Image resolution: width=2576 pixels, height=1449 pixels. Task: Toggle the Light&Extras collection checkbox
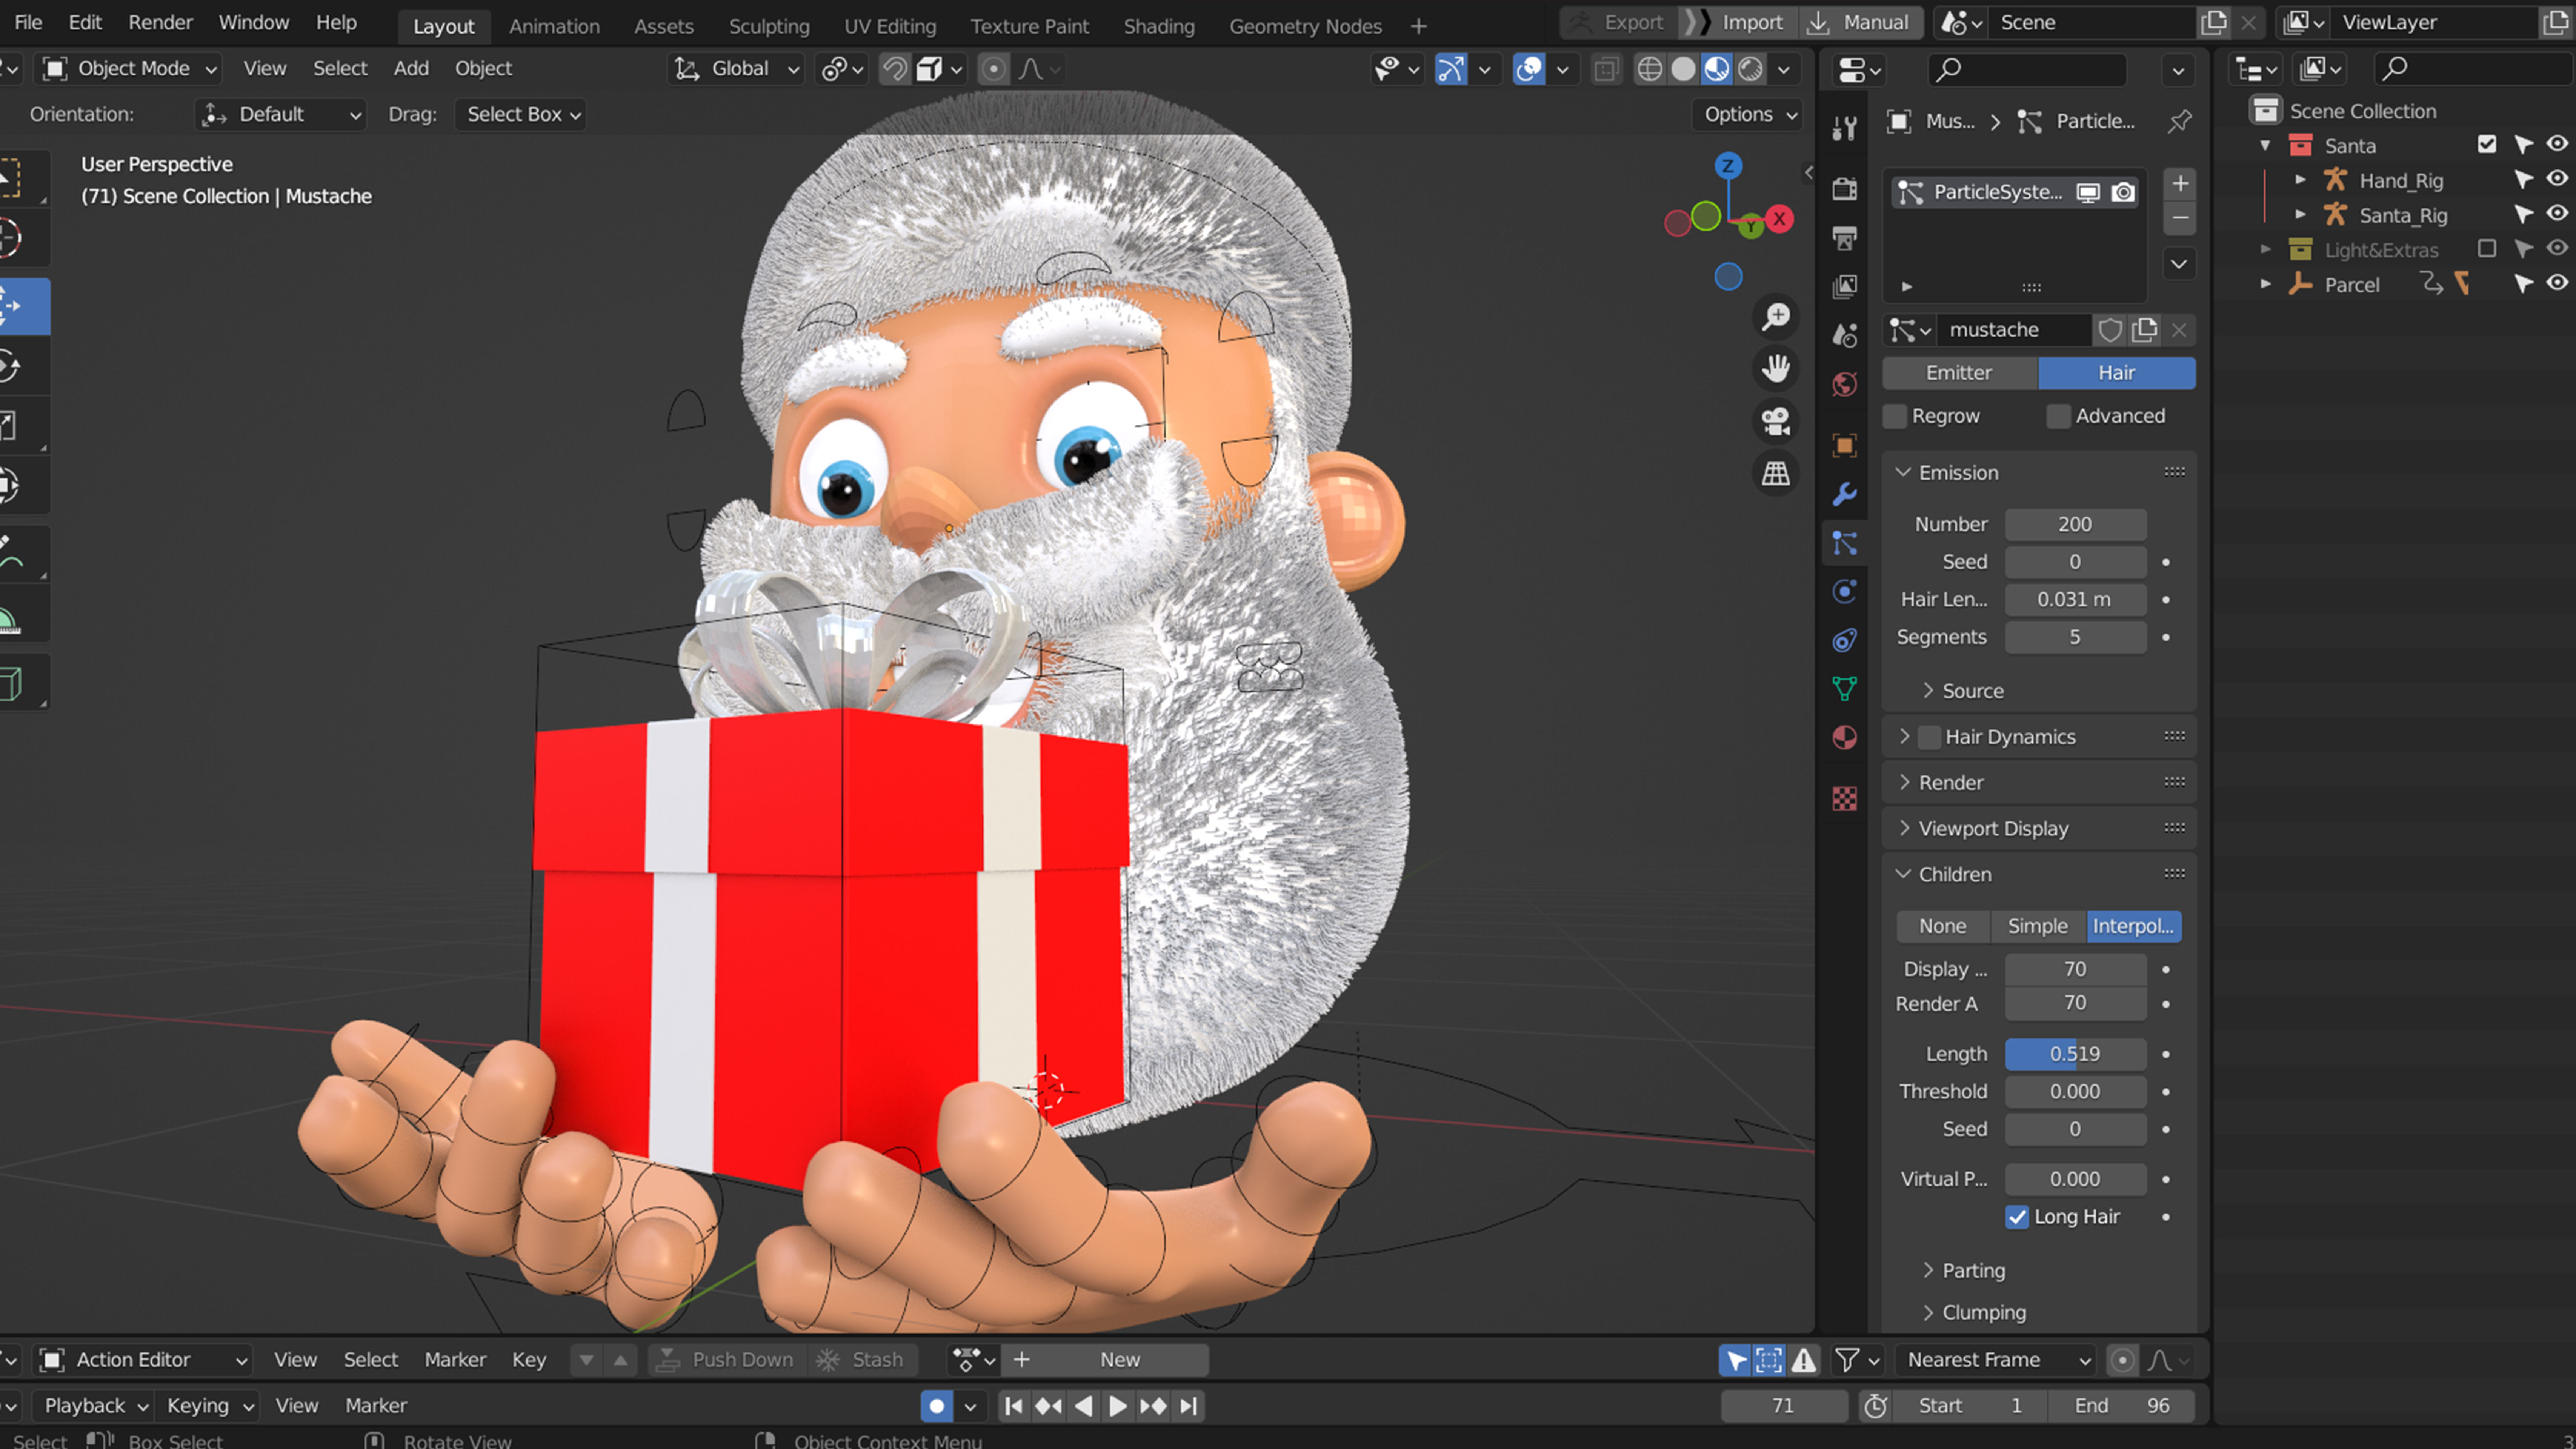point(2487,249)
